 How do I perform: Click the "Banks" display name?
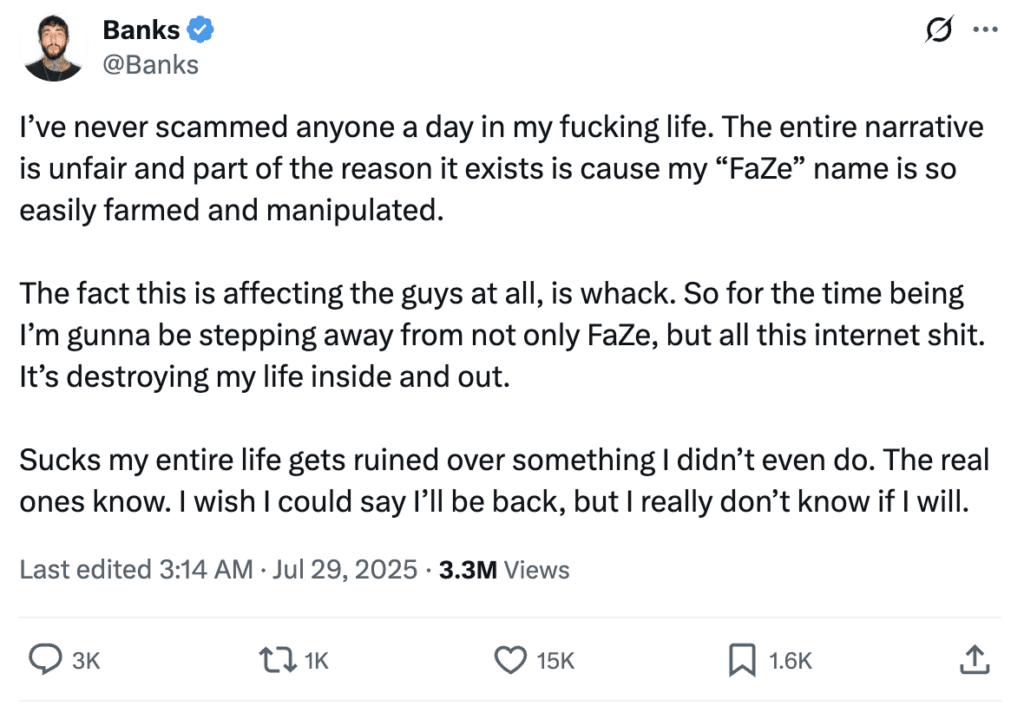pyautogui.click(x=142, y=31)
